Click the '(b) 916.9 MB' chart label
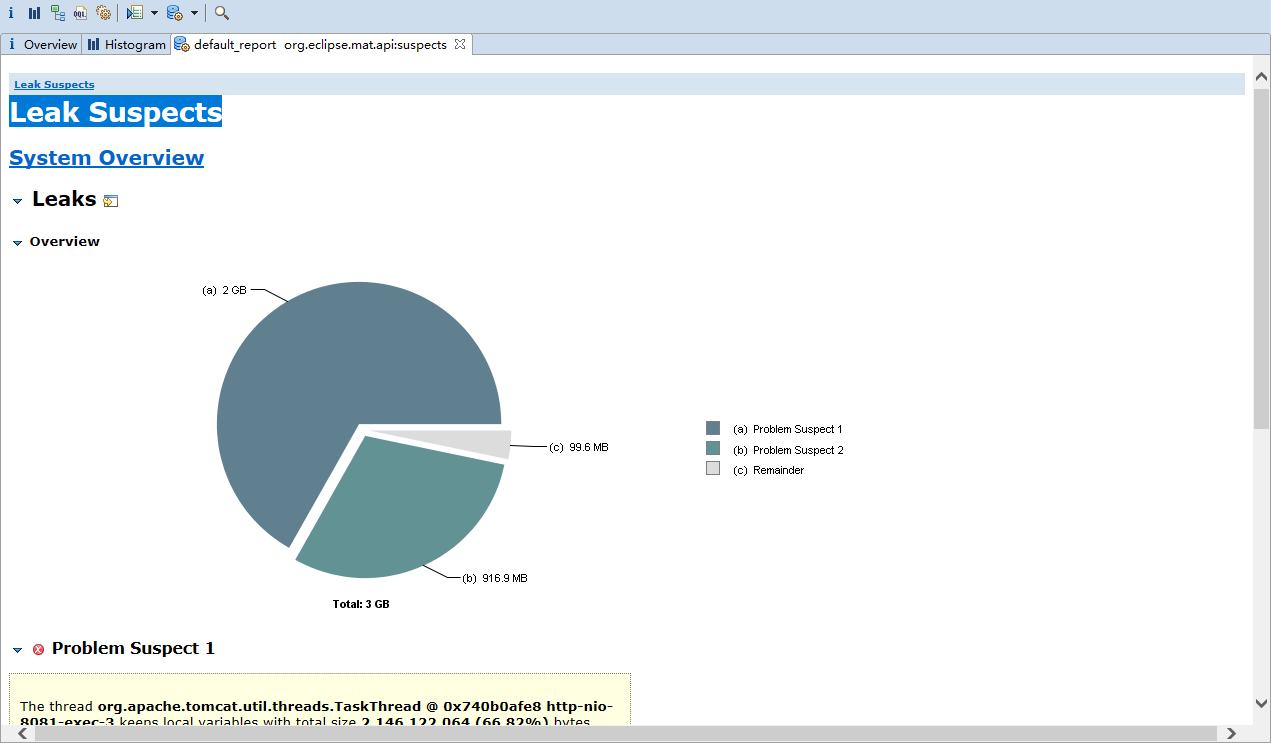1271x743 pixels. click(494, 578)
